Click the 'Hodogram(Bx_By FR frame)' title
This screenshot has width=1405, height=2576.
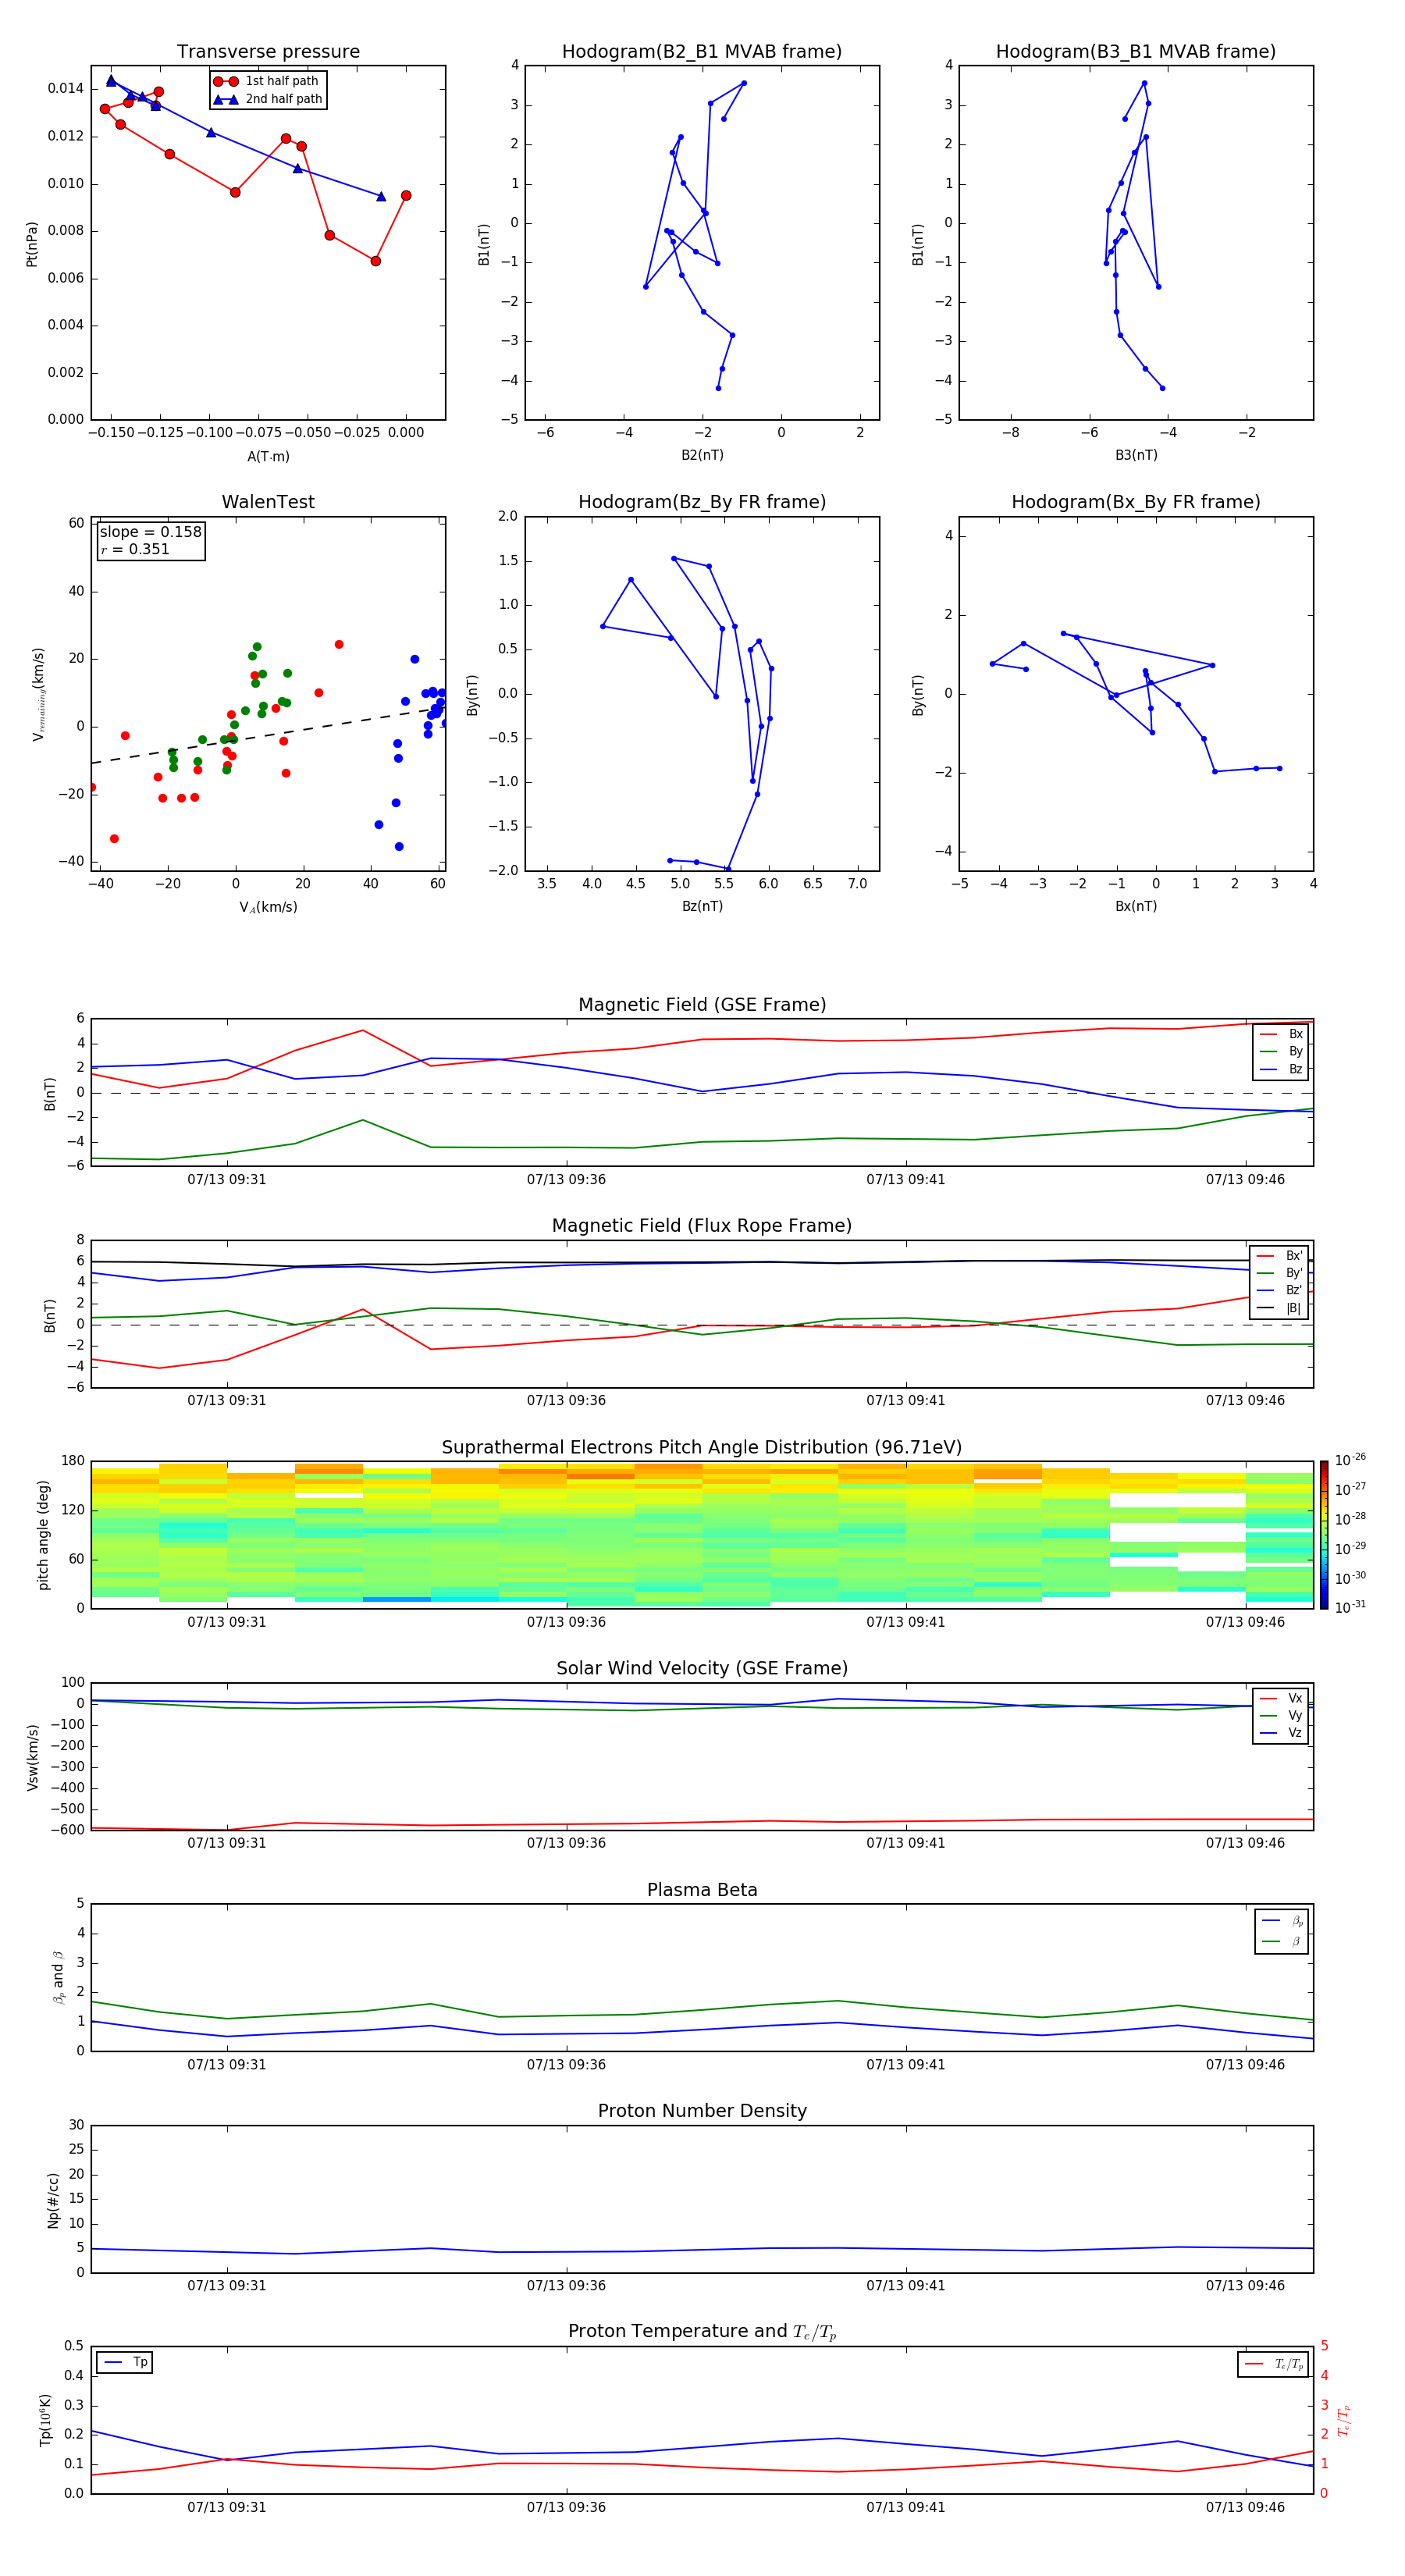(1136, 502)
